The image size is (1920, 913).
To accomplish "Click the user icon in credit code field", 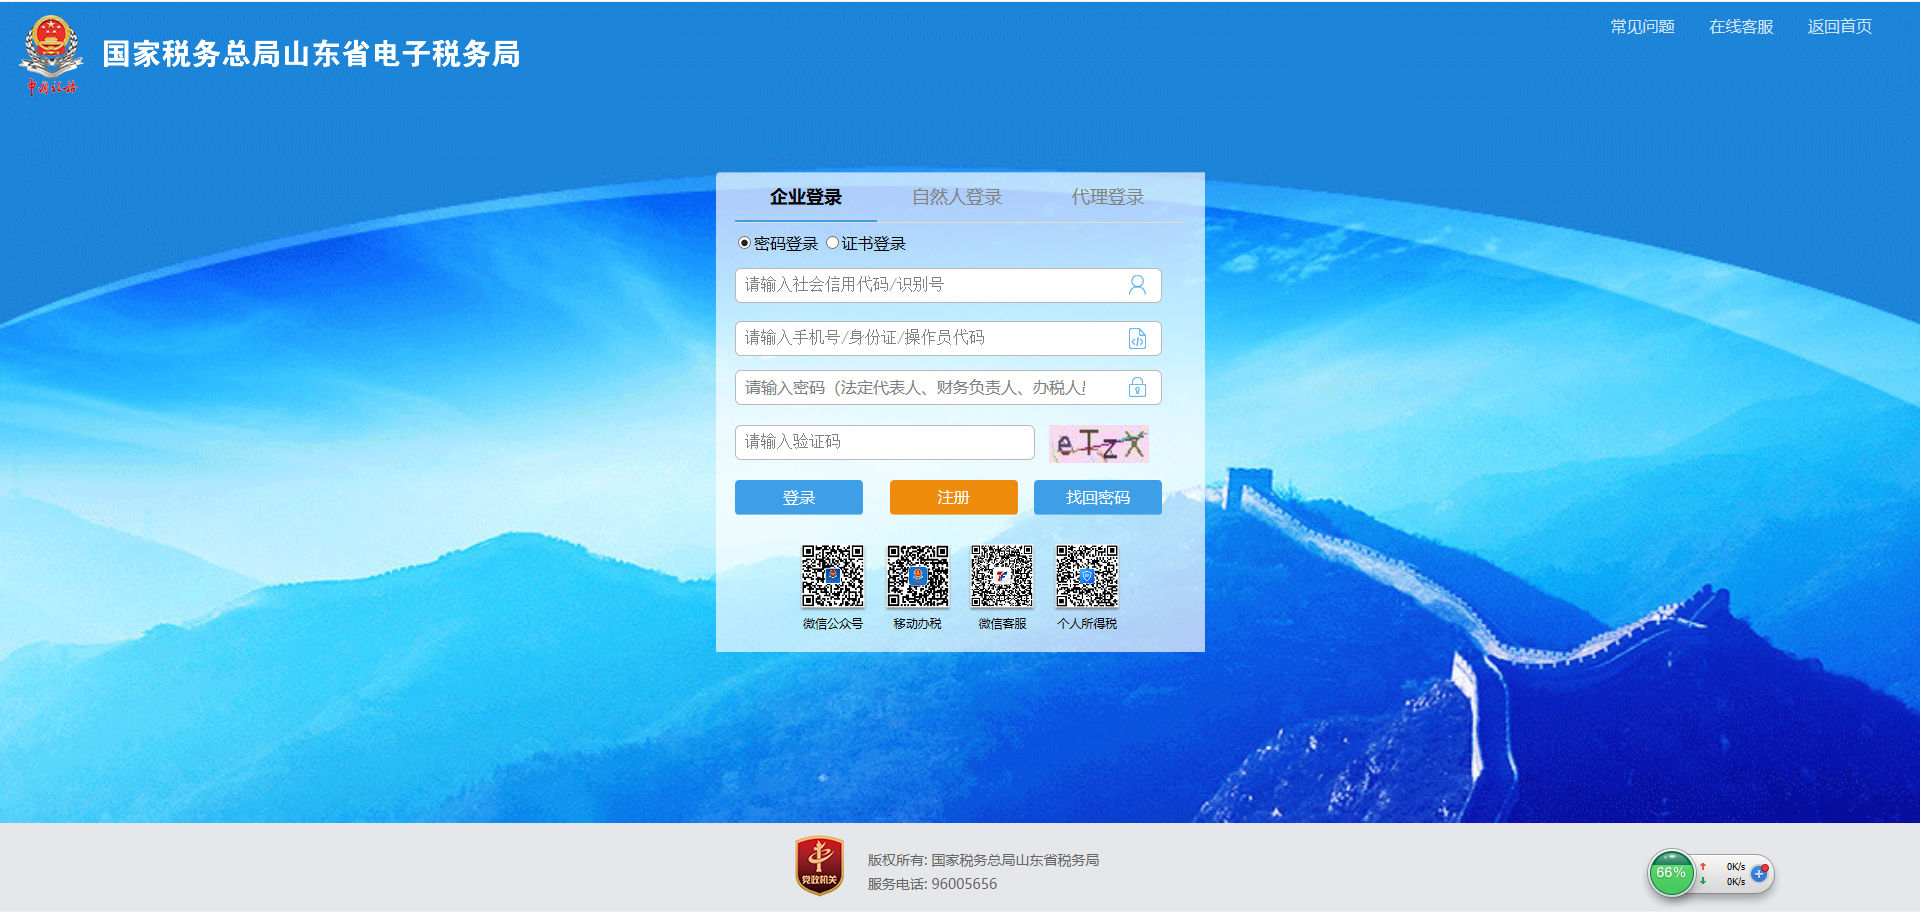I will click(1137, 285).
